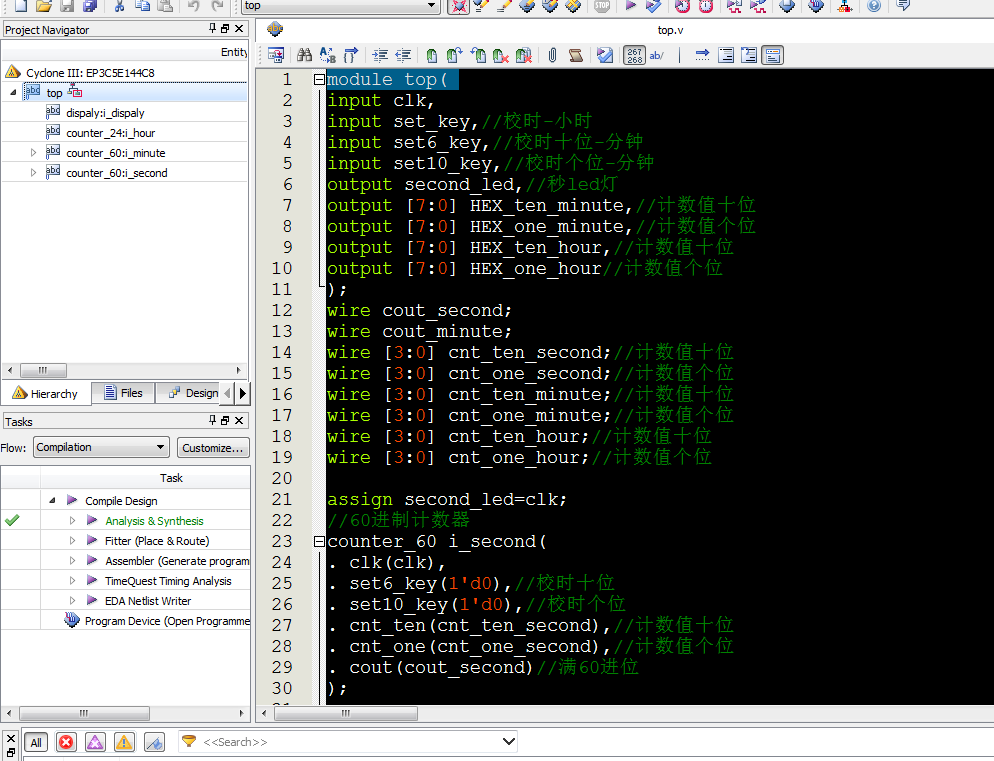This screenshot has height=761, width=994.
Task: Increase indent of selected code
Action: pos(380,55)
